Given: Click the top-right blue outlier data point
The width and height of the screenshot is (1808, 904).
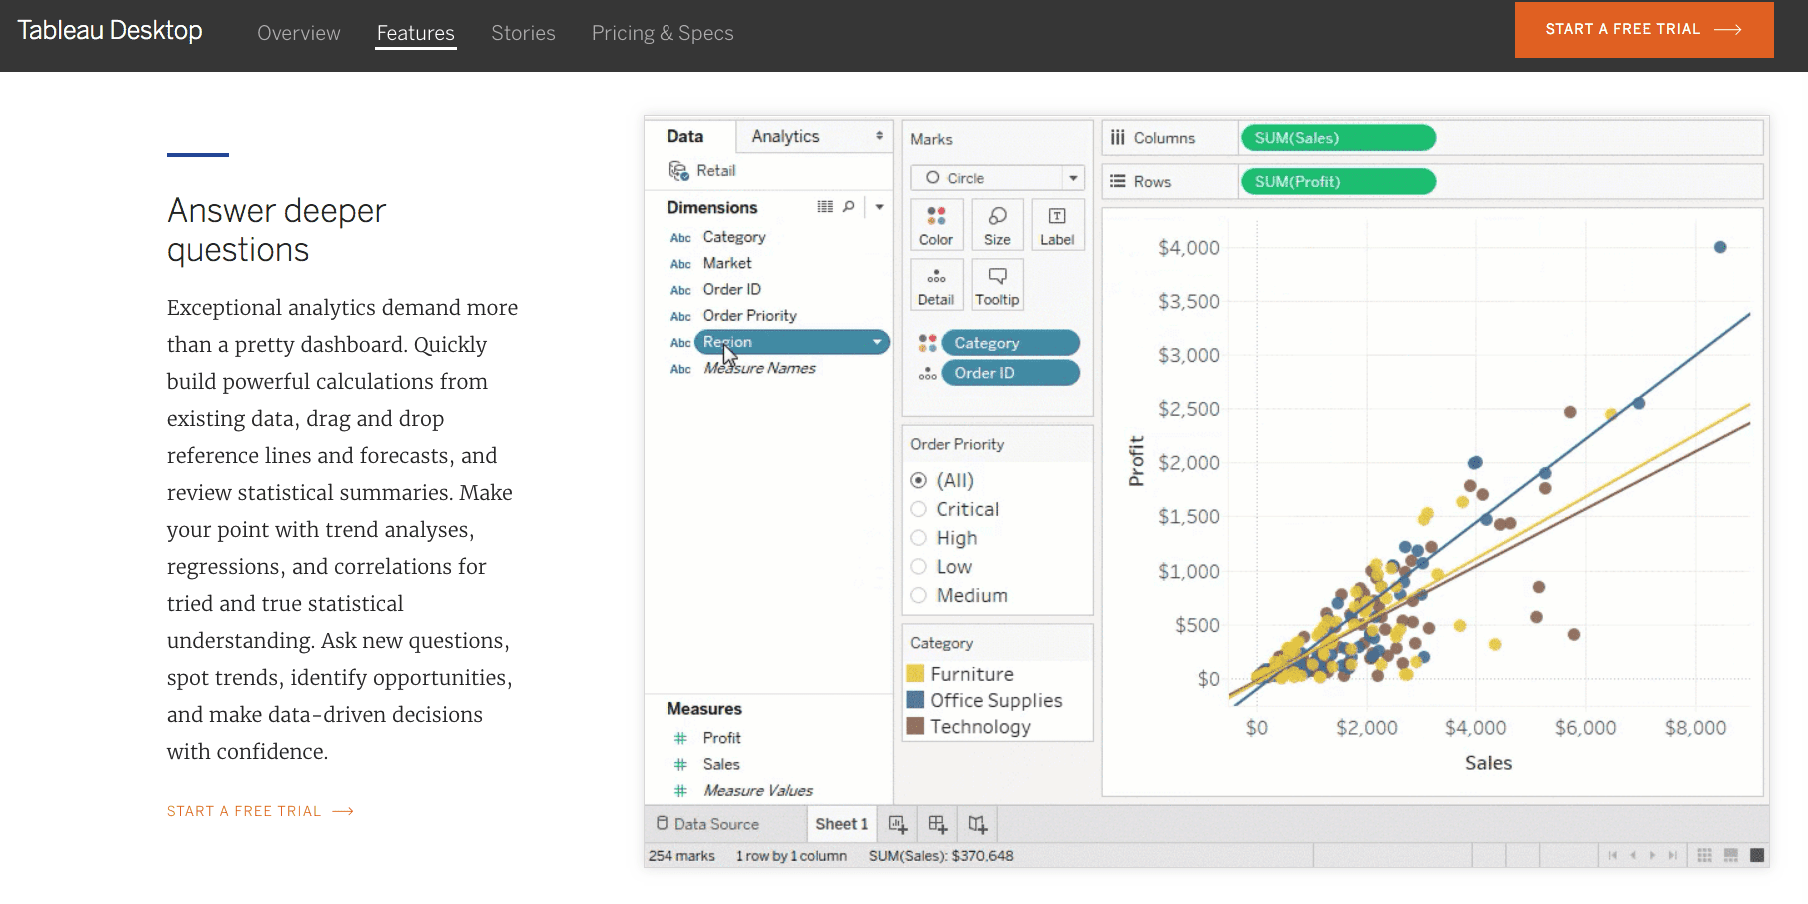Looking at the screenshot, I should [x=1720, y=247].
